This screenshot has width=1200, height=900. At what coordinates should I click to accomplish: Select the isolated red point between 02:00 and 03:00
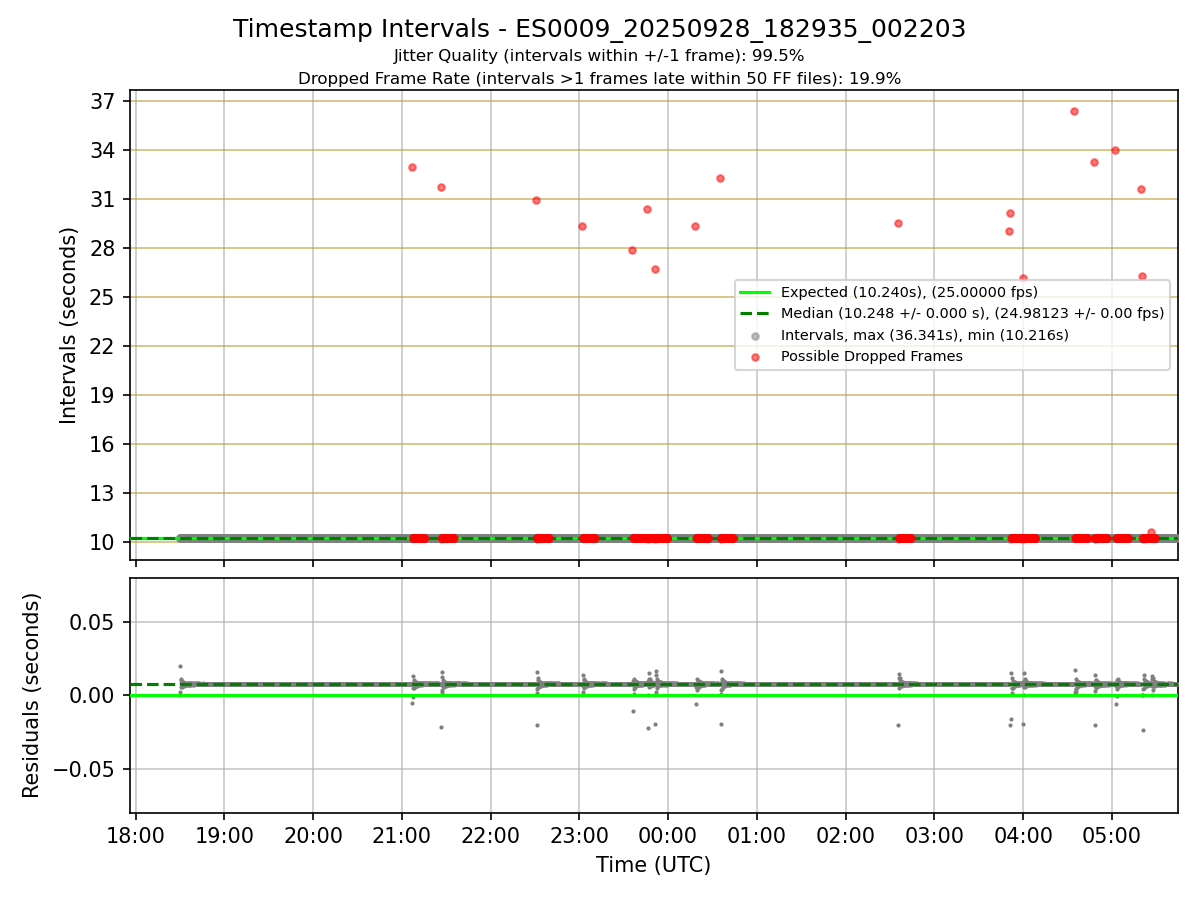pos(898,223)
